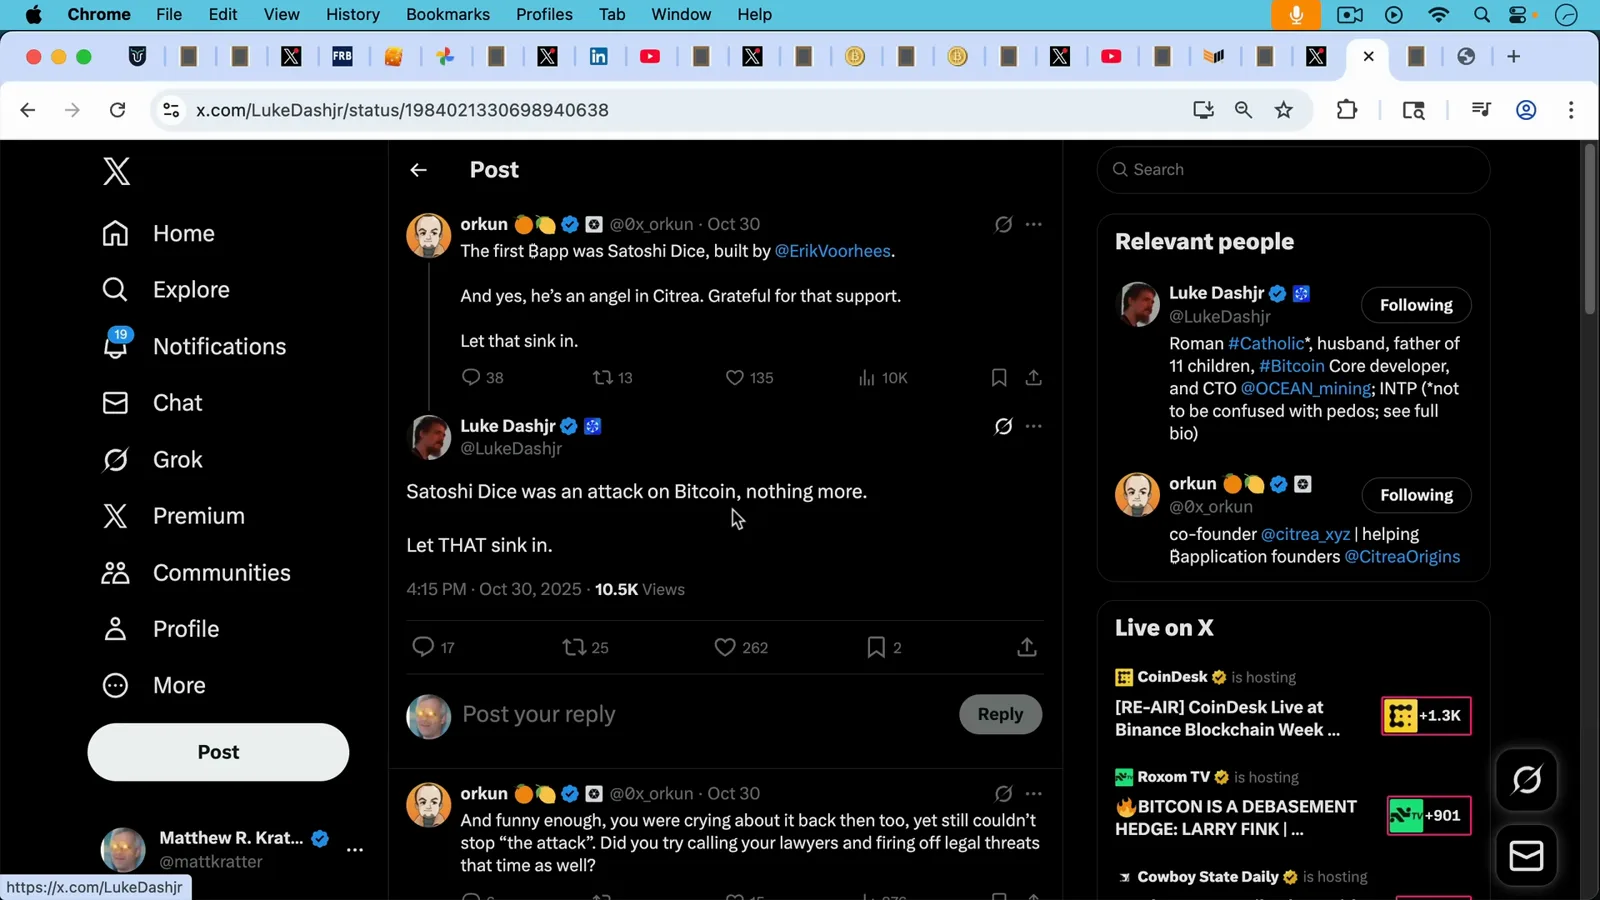Open more options on orkun's first post

tap(1034, 224)
